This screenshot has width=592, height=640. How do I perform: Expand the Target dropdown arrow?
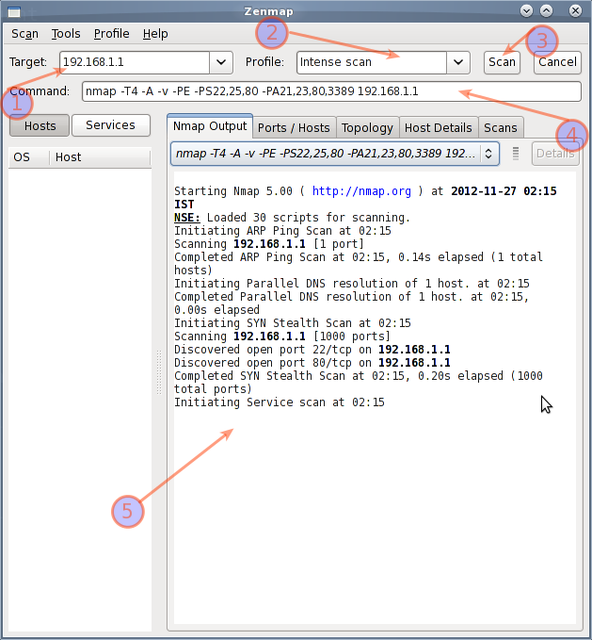tap(221, 62)
